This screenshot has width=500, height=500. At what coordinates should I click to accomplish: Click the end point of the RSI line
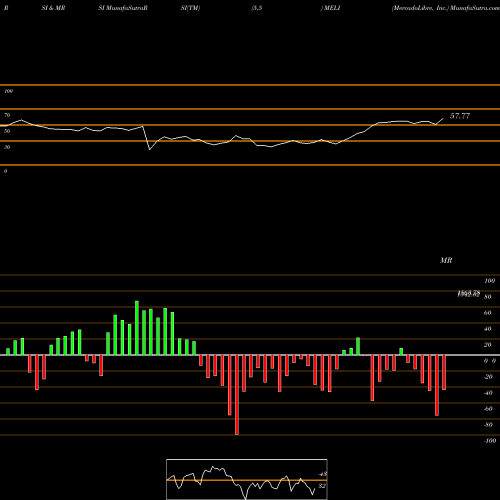(443, 118)
